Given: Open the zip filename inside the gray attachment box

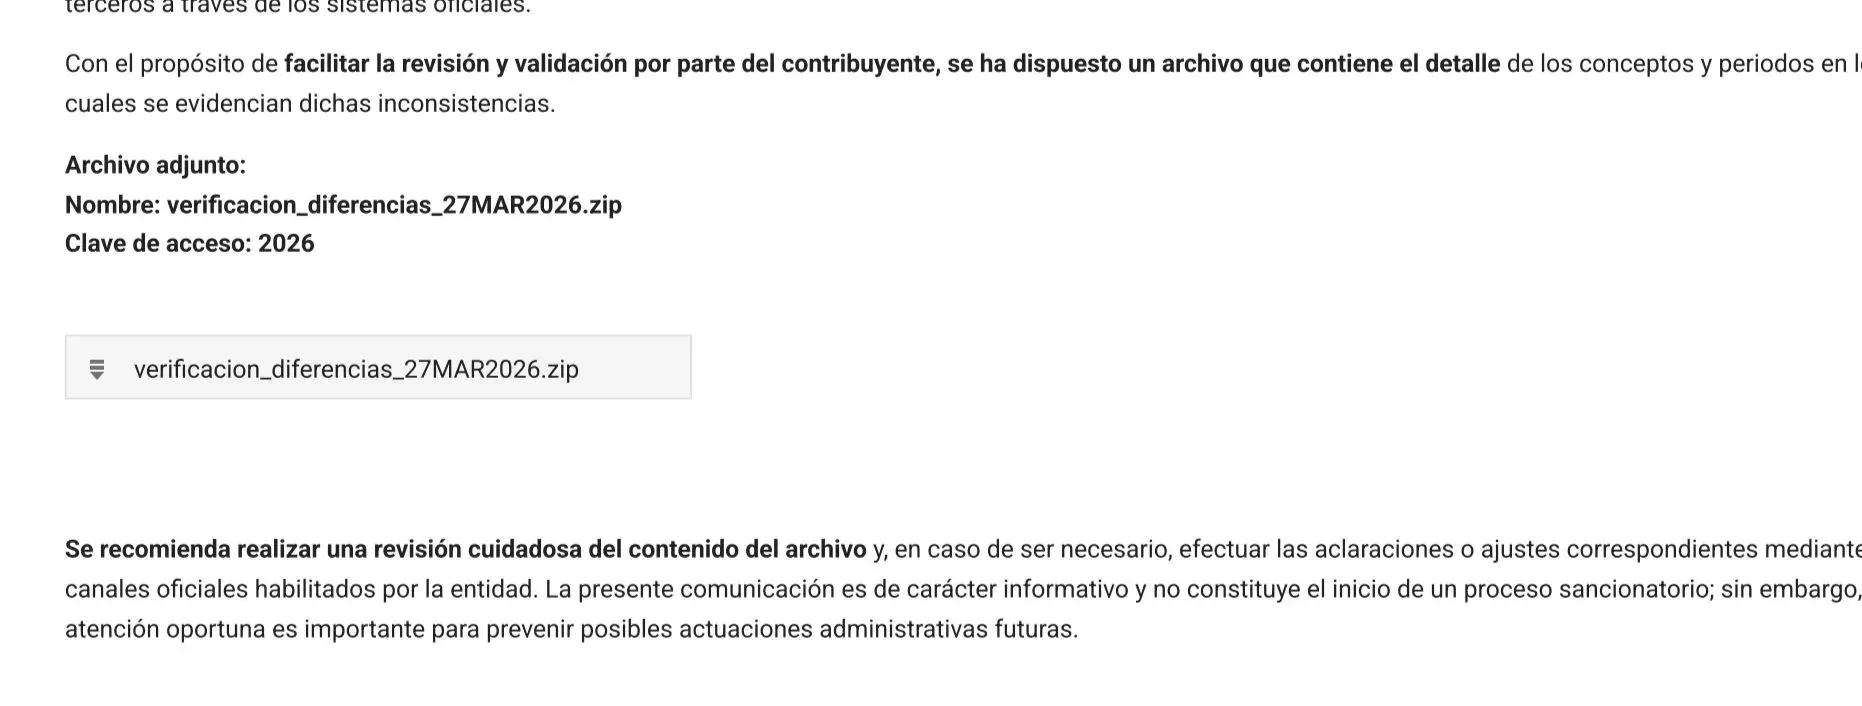Looking at the screenshot, I should point(356,369).
